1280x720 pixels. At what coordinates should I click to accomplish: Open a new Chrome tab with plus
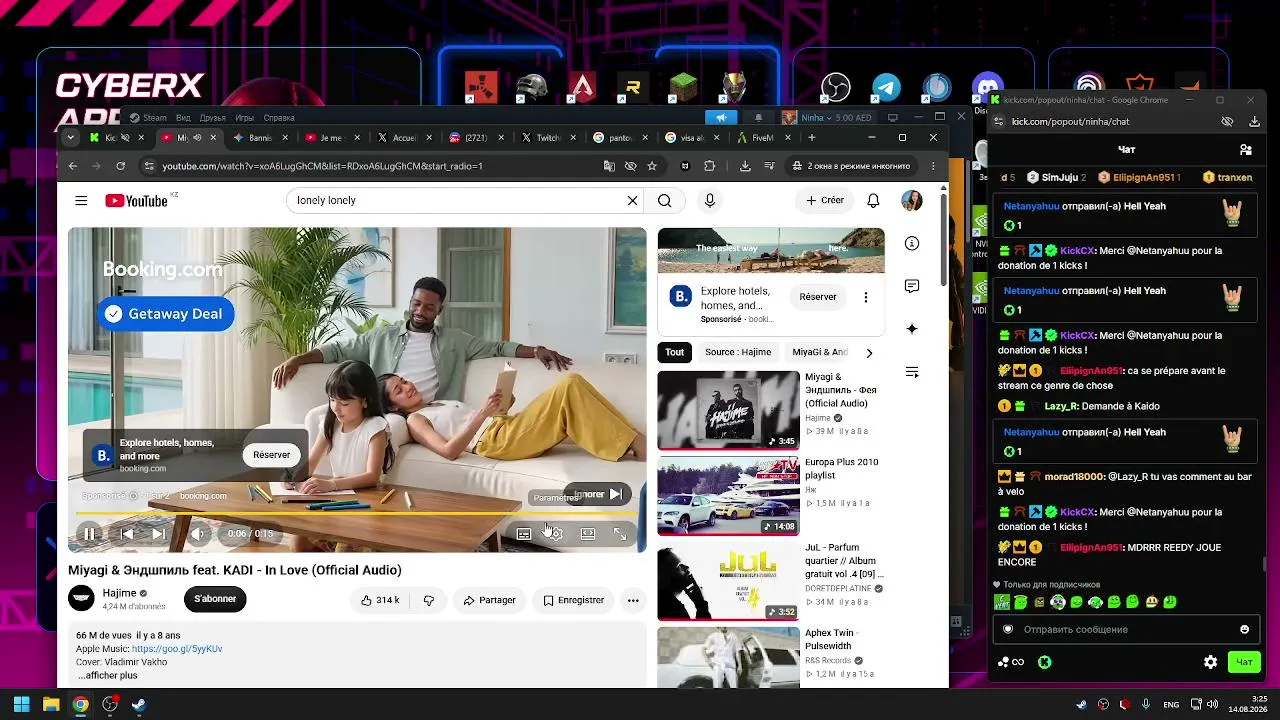click(812, 137)
